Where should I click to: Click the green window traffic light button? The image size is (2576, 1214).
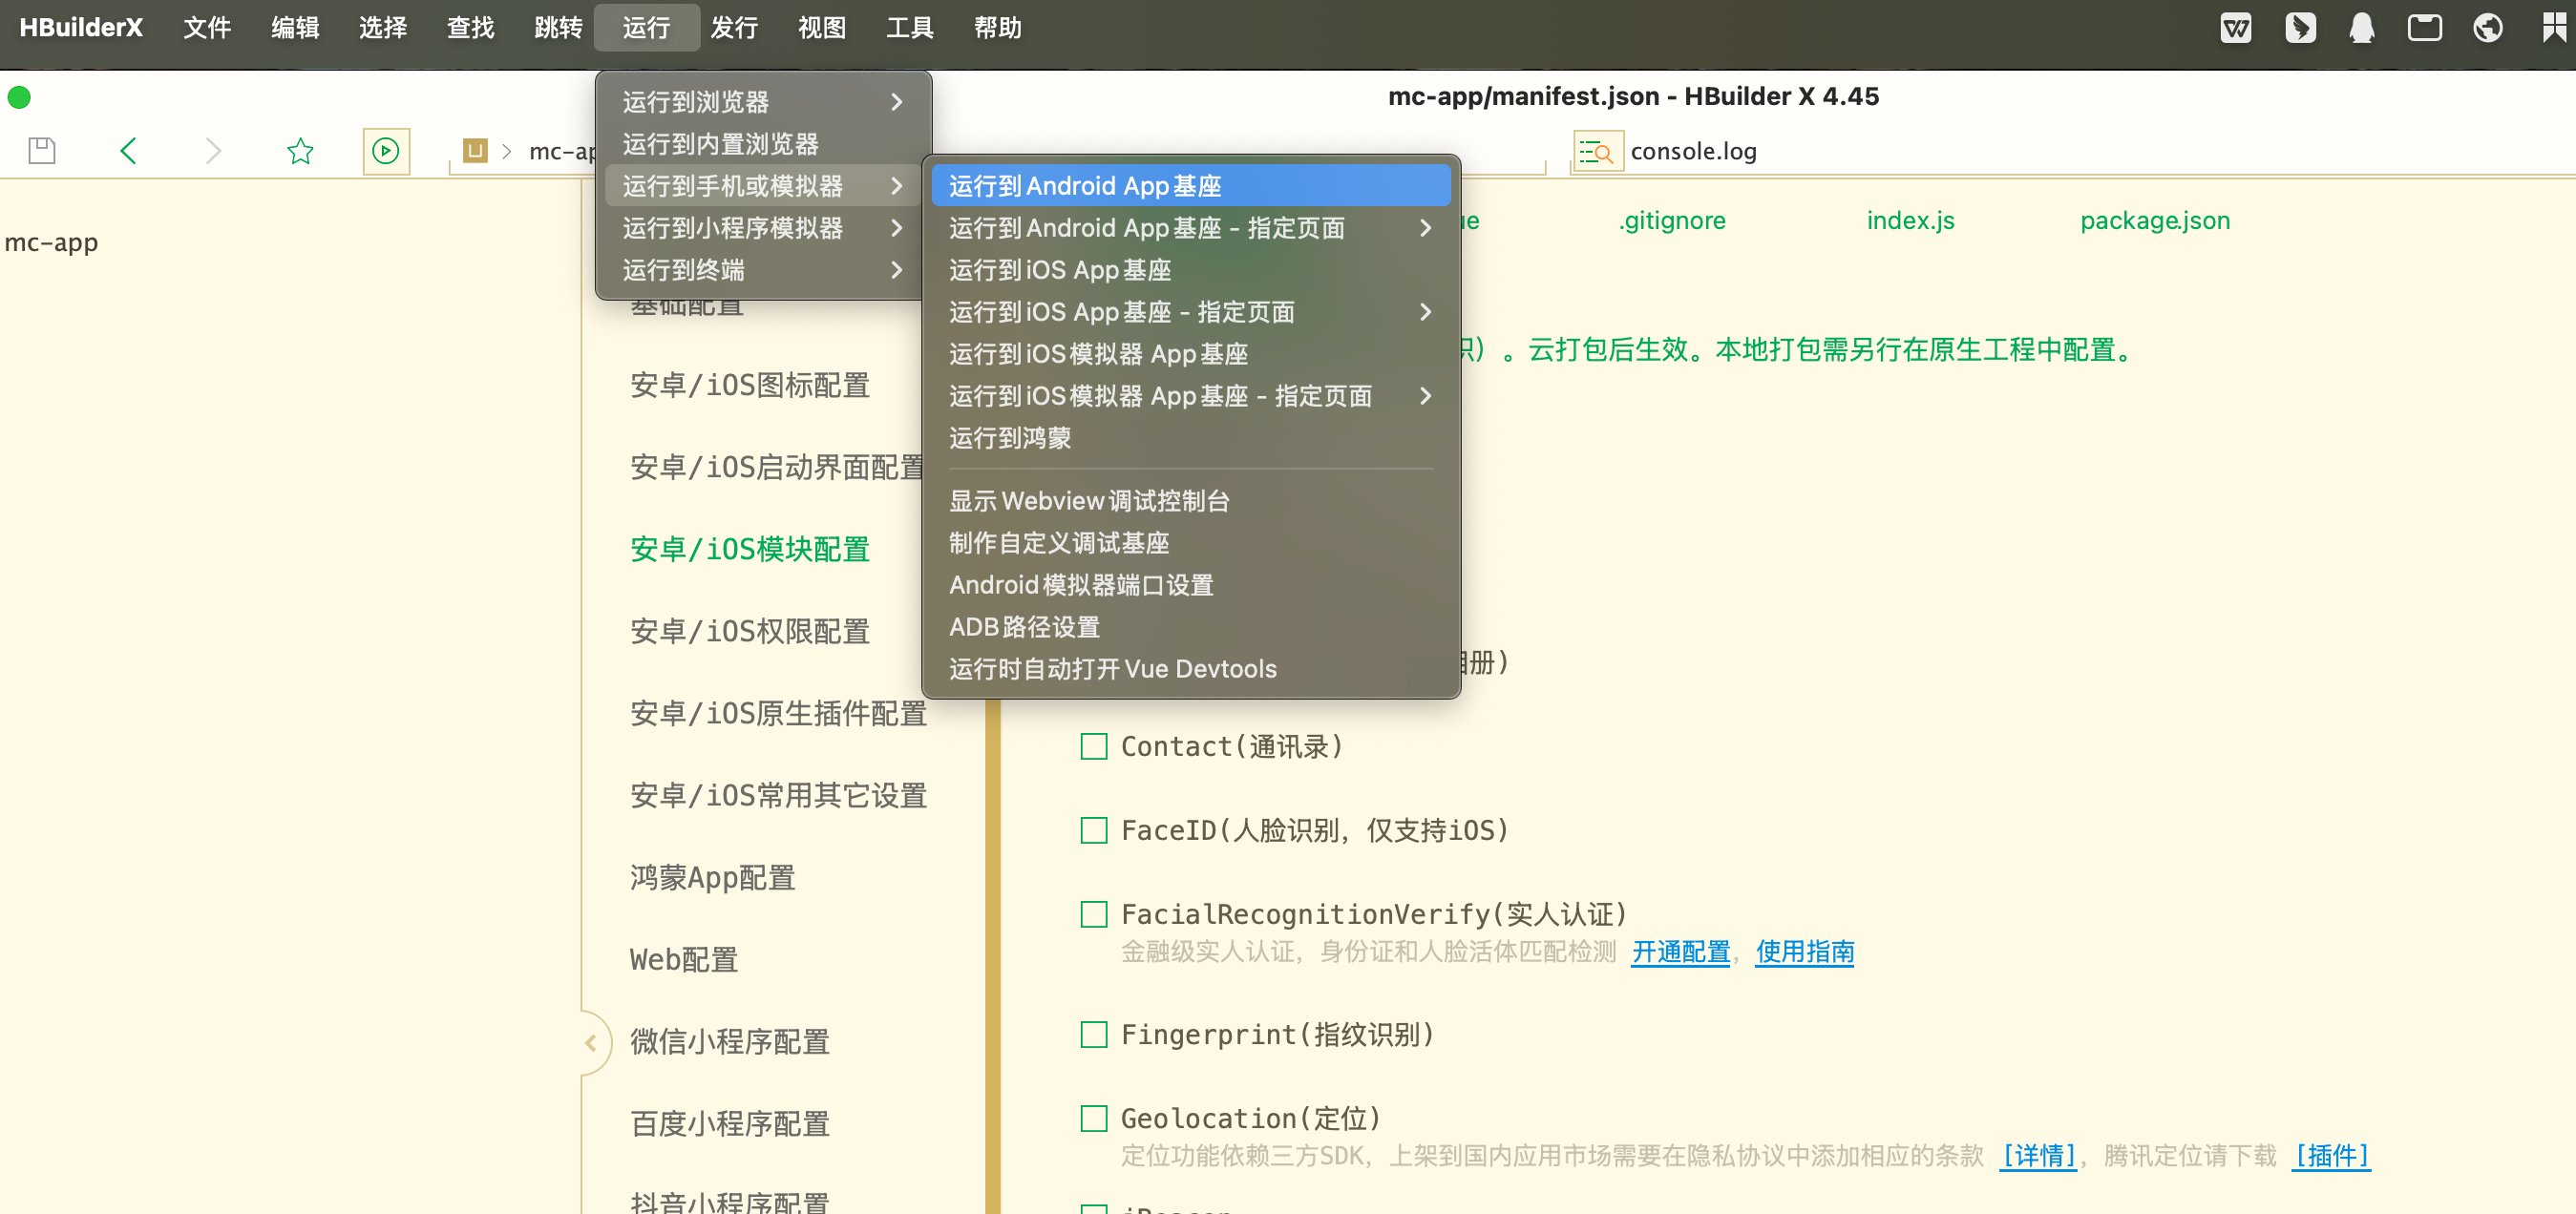[19, 97]
